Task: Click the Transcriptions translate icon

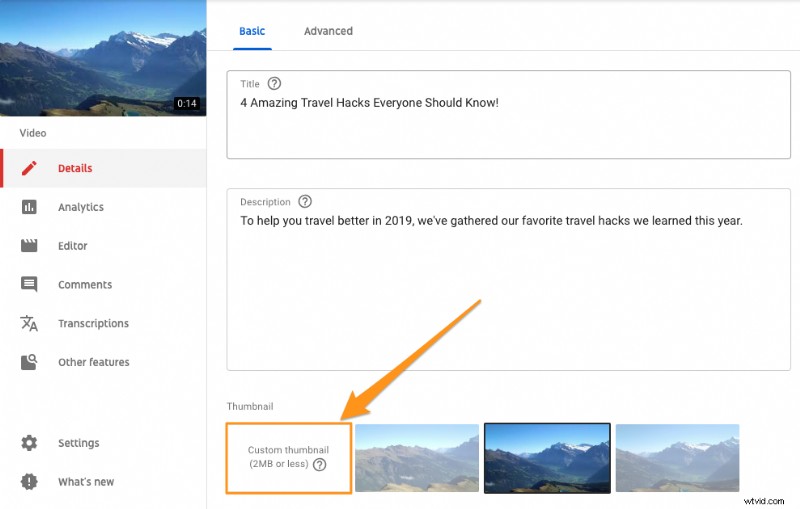Action: coord(29,323)
